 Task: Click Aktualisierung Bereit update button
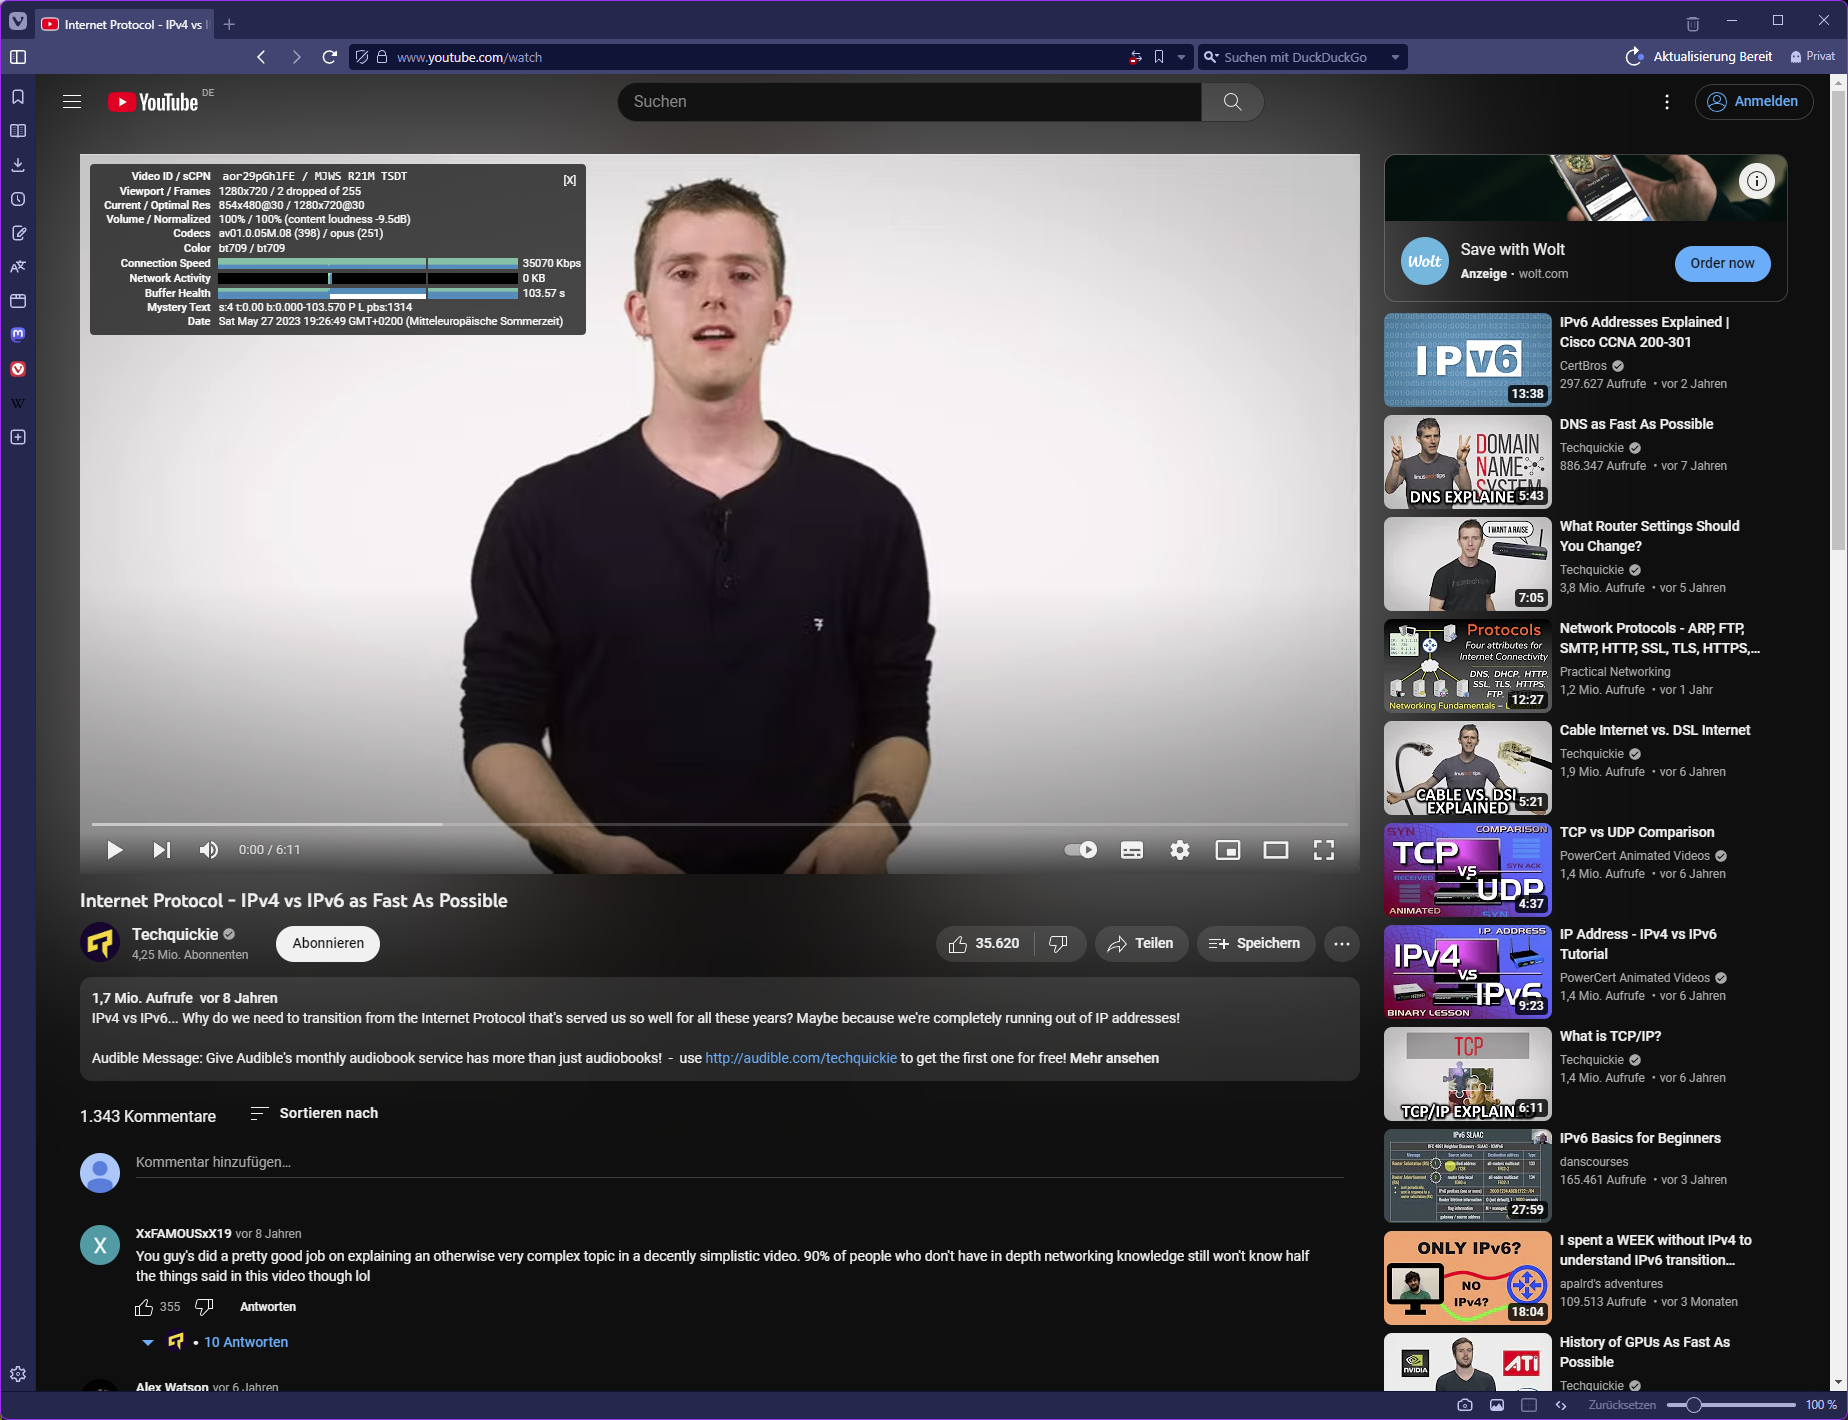1699,57
